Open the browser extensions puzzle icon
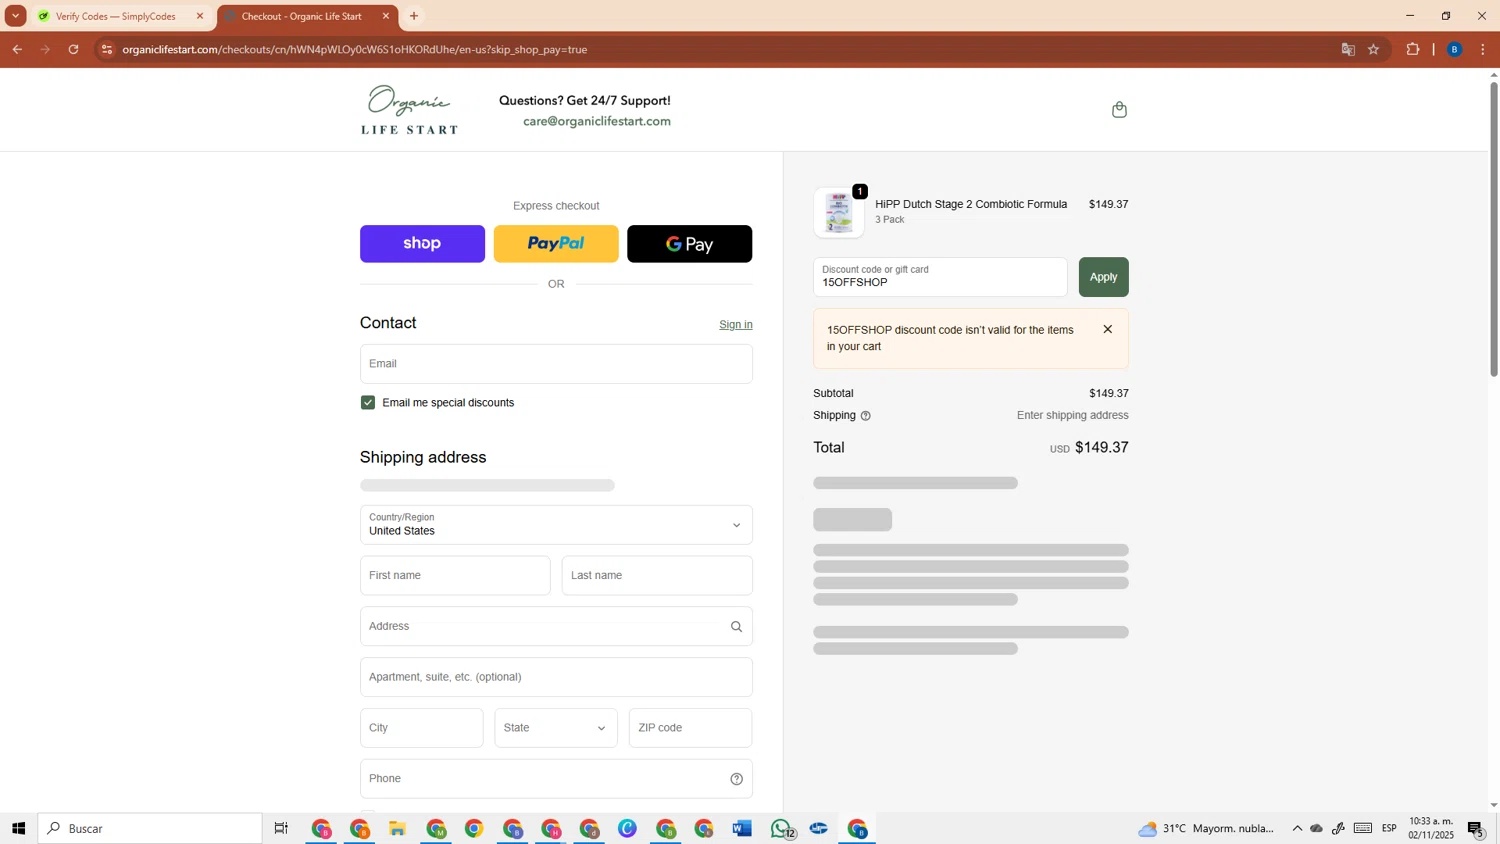The height and width of the screenshot is (844, 1500). [1413, 49]
